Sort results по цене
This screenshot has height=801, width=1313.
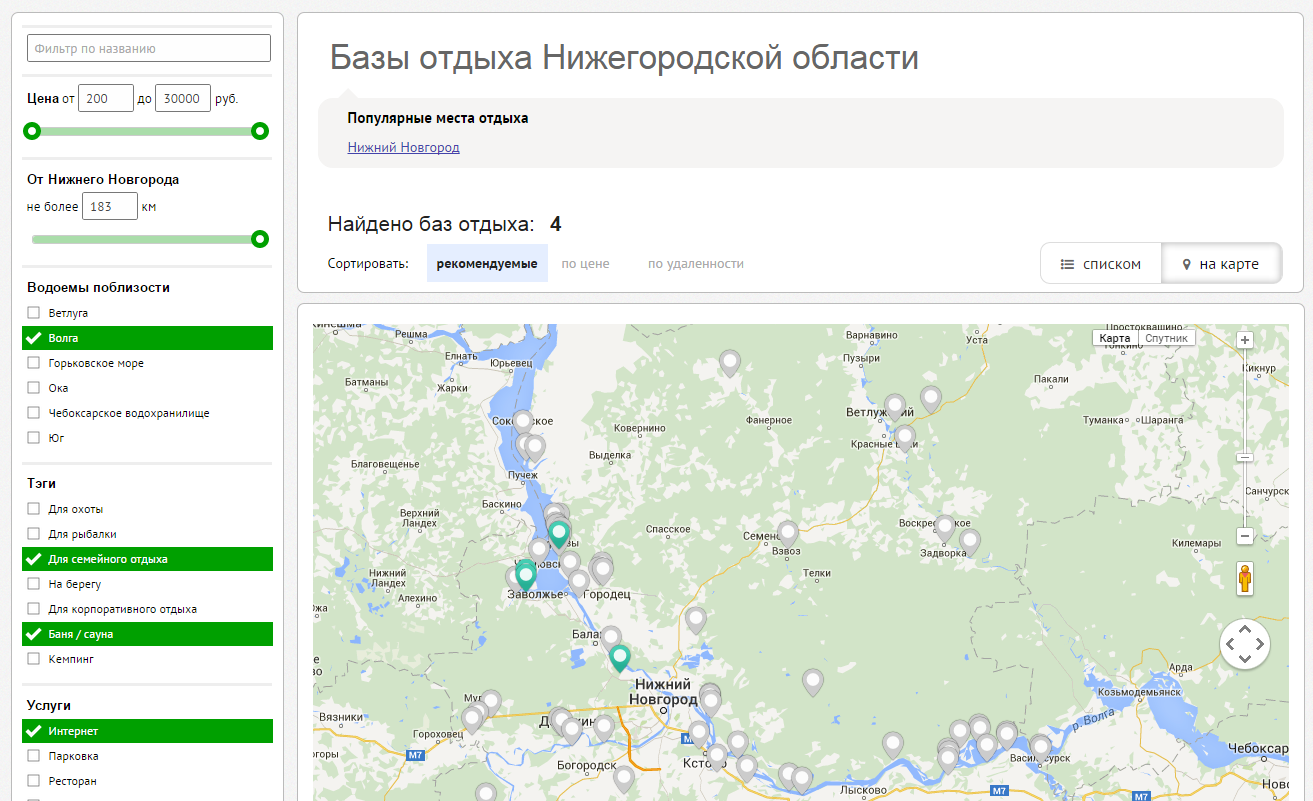click(585, 264)
